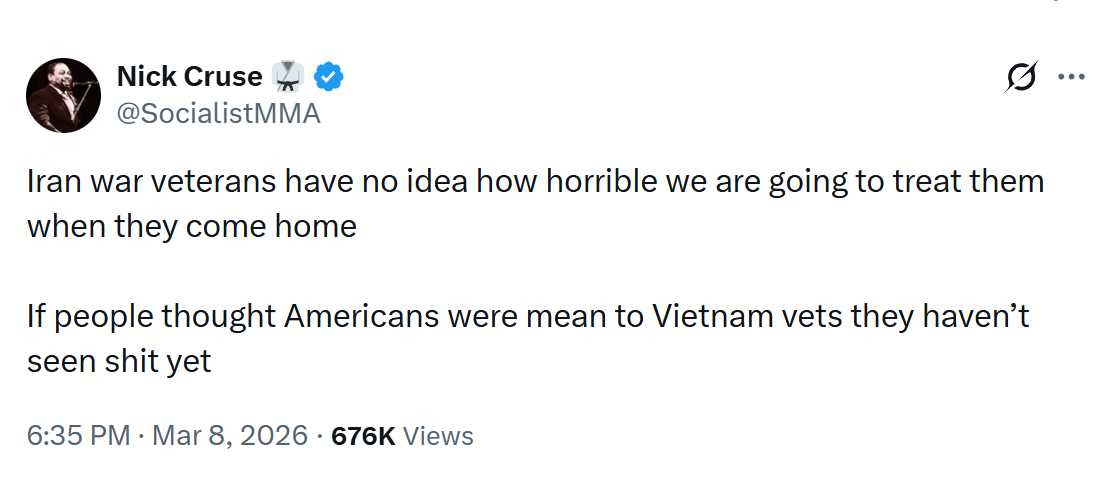
Task: Open the Grok actions icon
Action: [1021, 79]
